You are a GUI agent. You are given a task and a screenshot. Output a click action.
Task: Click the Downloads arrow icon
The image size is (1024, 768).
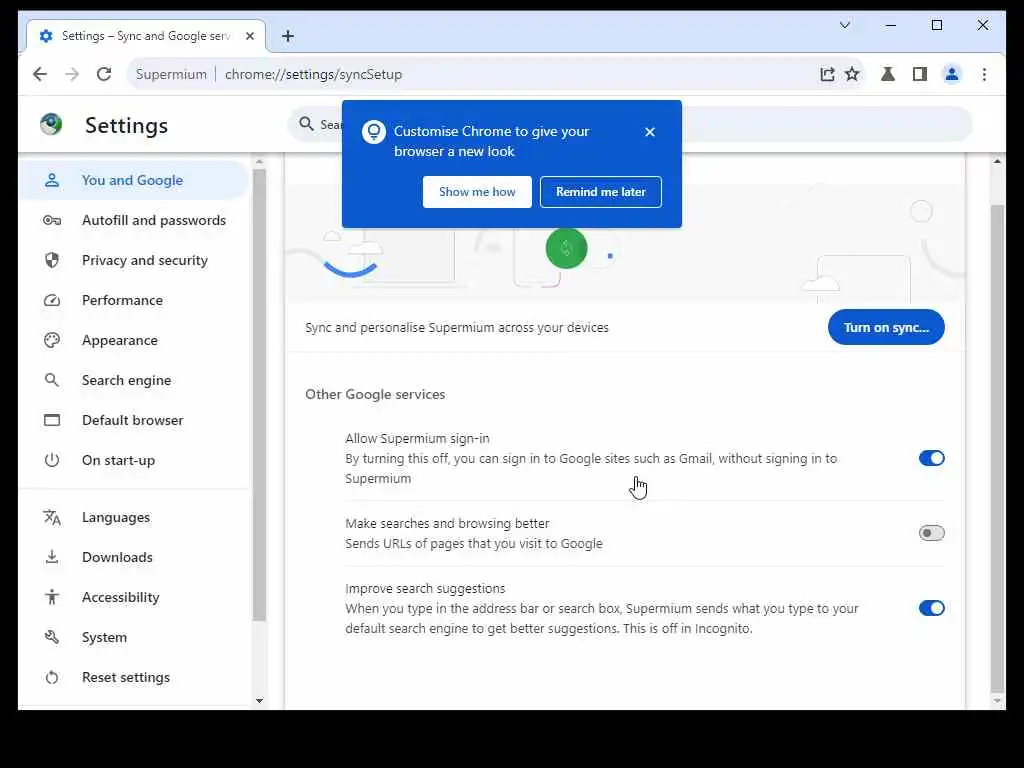click(x=52, y=557)
